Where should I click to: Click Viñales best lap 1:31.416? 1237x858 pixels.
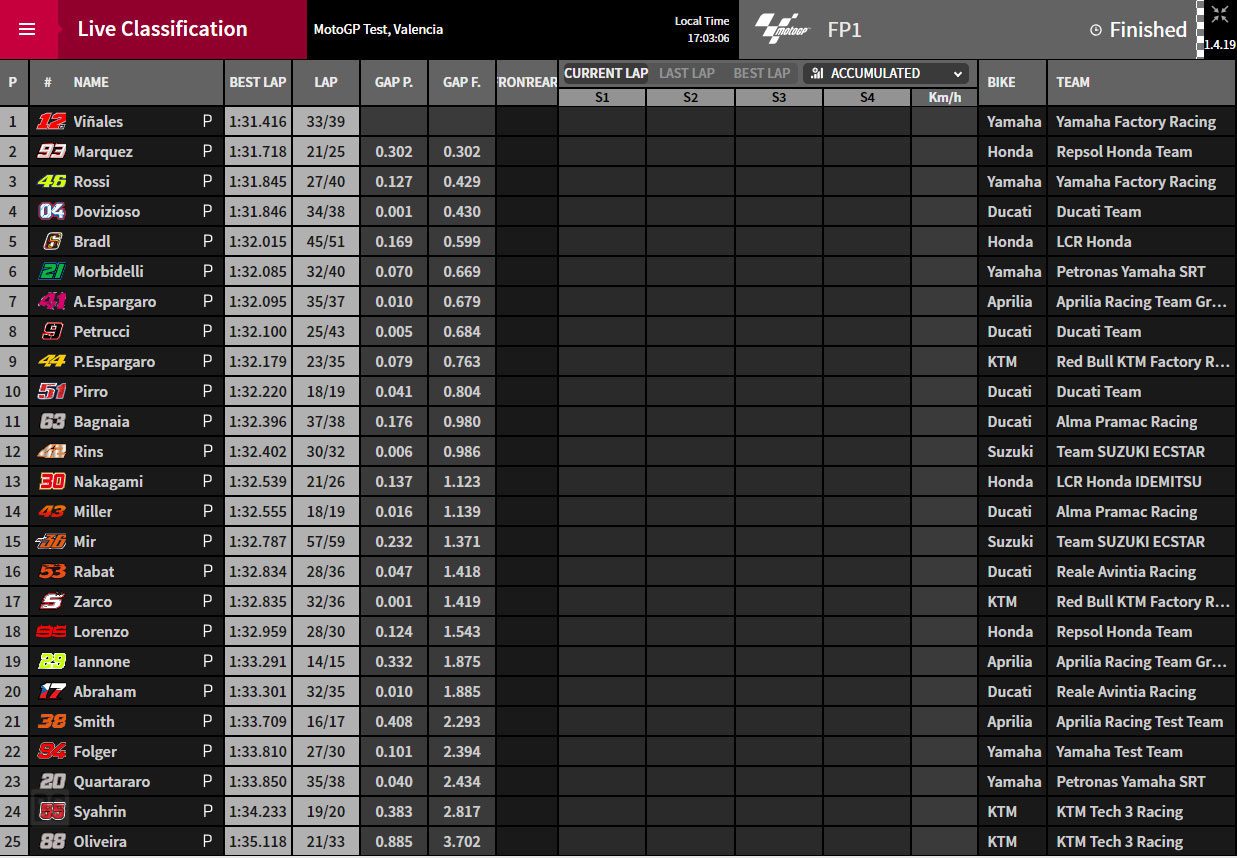(x=258, y=121)
